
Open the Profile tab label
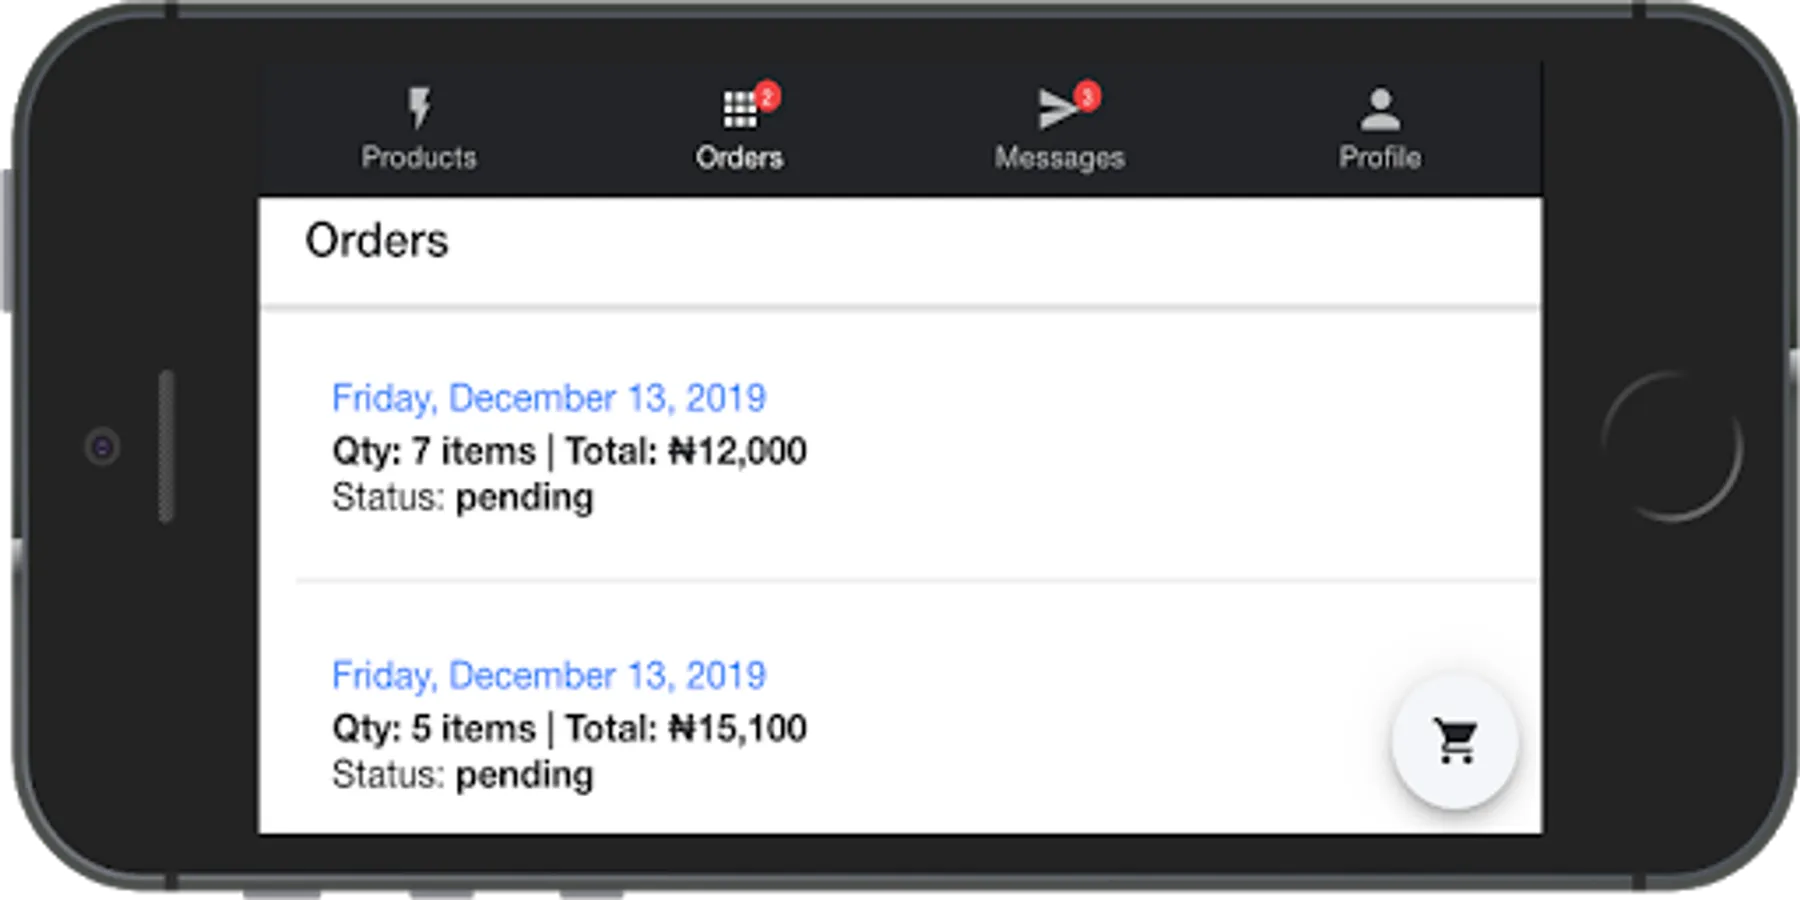point(1380,158)
